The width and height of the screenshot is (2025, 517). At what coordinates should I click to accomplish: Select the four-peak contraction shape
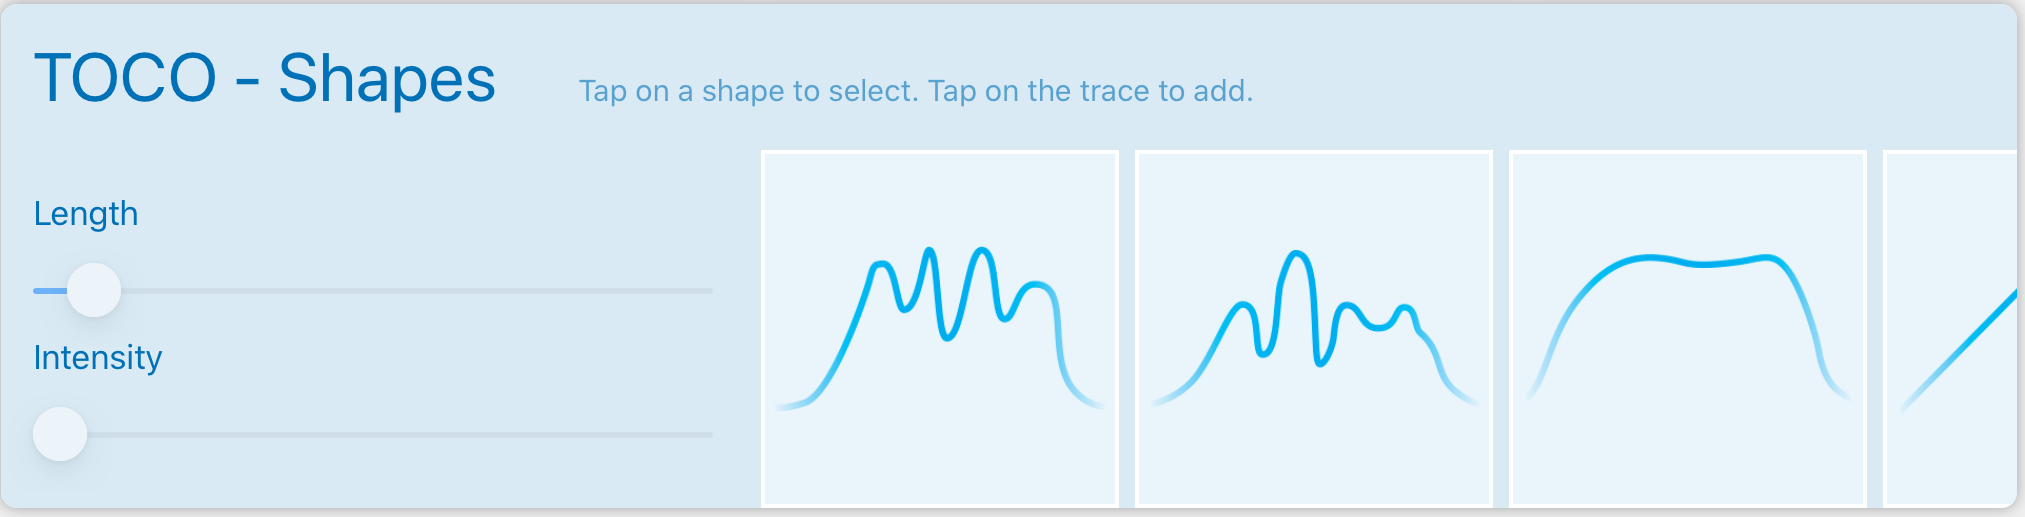(939, 328)
